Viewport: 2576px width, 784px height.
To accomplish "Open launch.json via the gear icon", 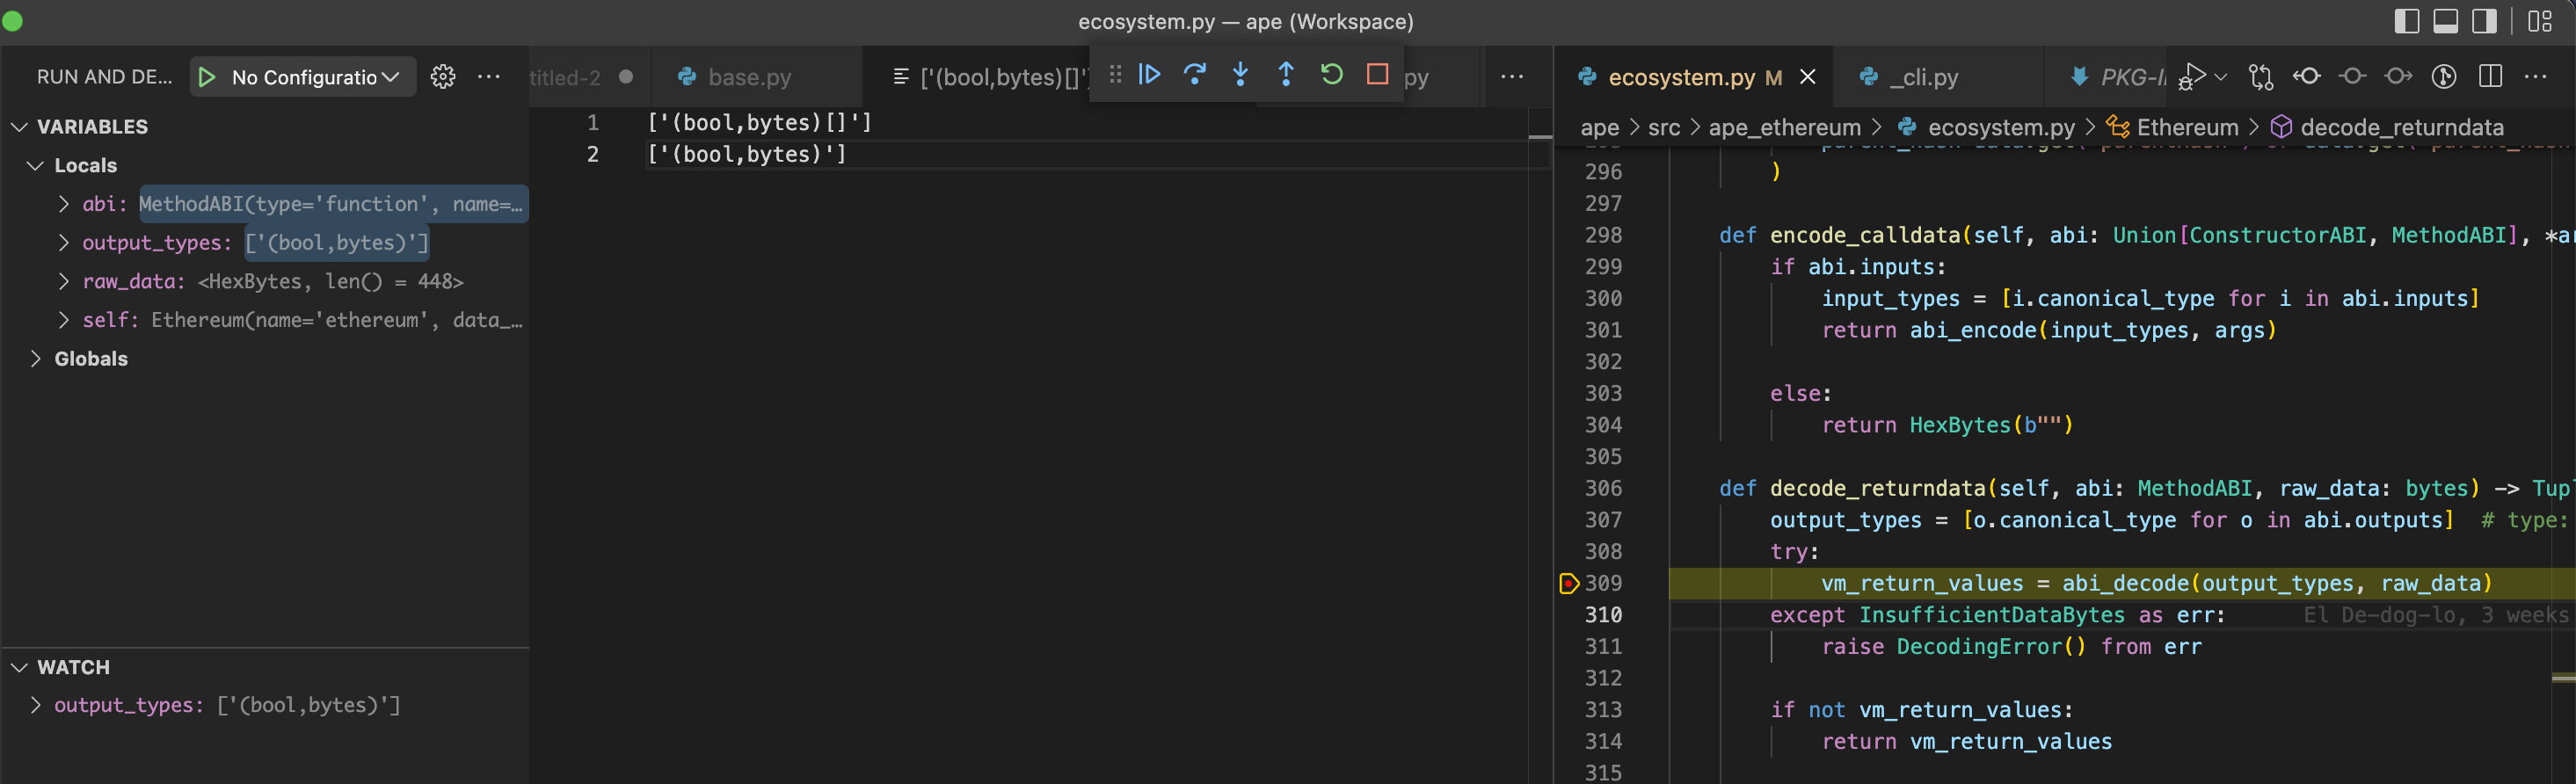I will tap(443, 77).
